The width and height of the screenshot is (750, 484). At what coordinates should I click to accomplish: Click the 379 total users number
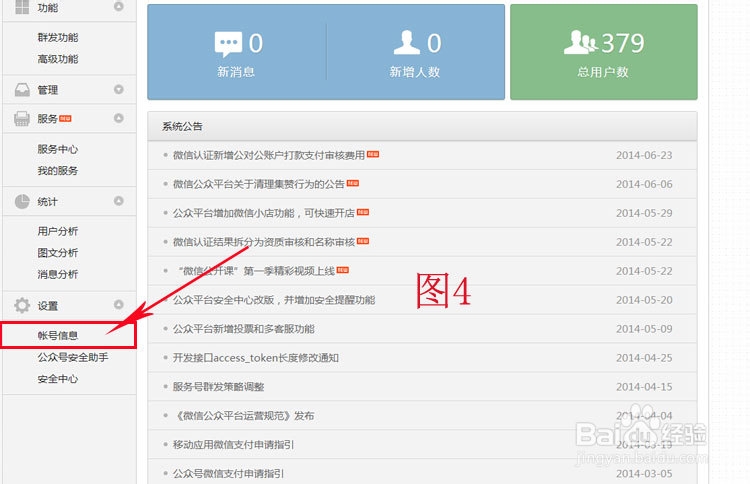pos(623,43)
